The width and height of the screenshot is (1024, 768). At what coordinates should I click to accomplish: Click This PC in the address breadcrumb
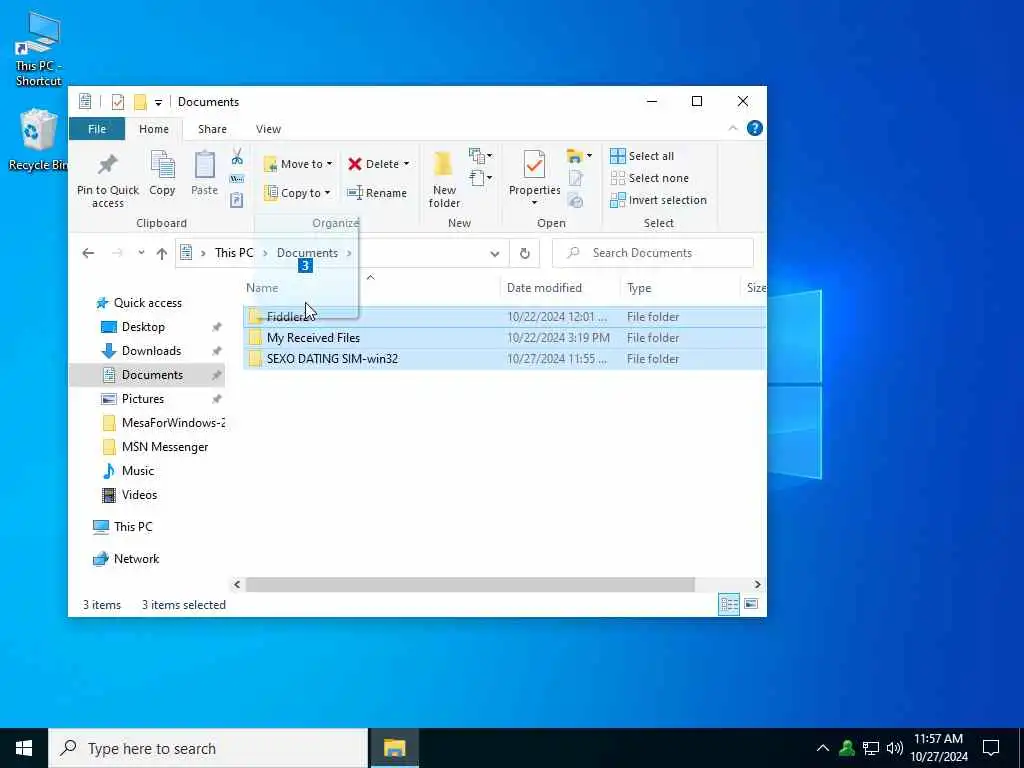[234, 253]
